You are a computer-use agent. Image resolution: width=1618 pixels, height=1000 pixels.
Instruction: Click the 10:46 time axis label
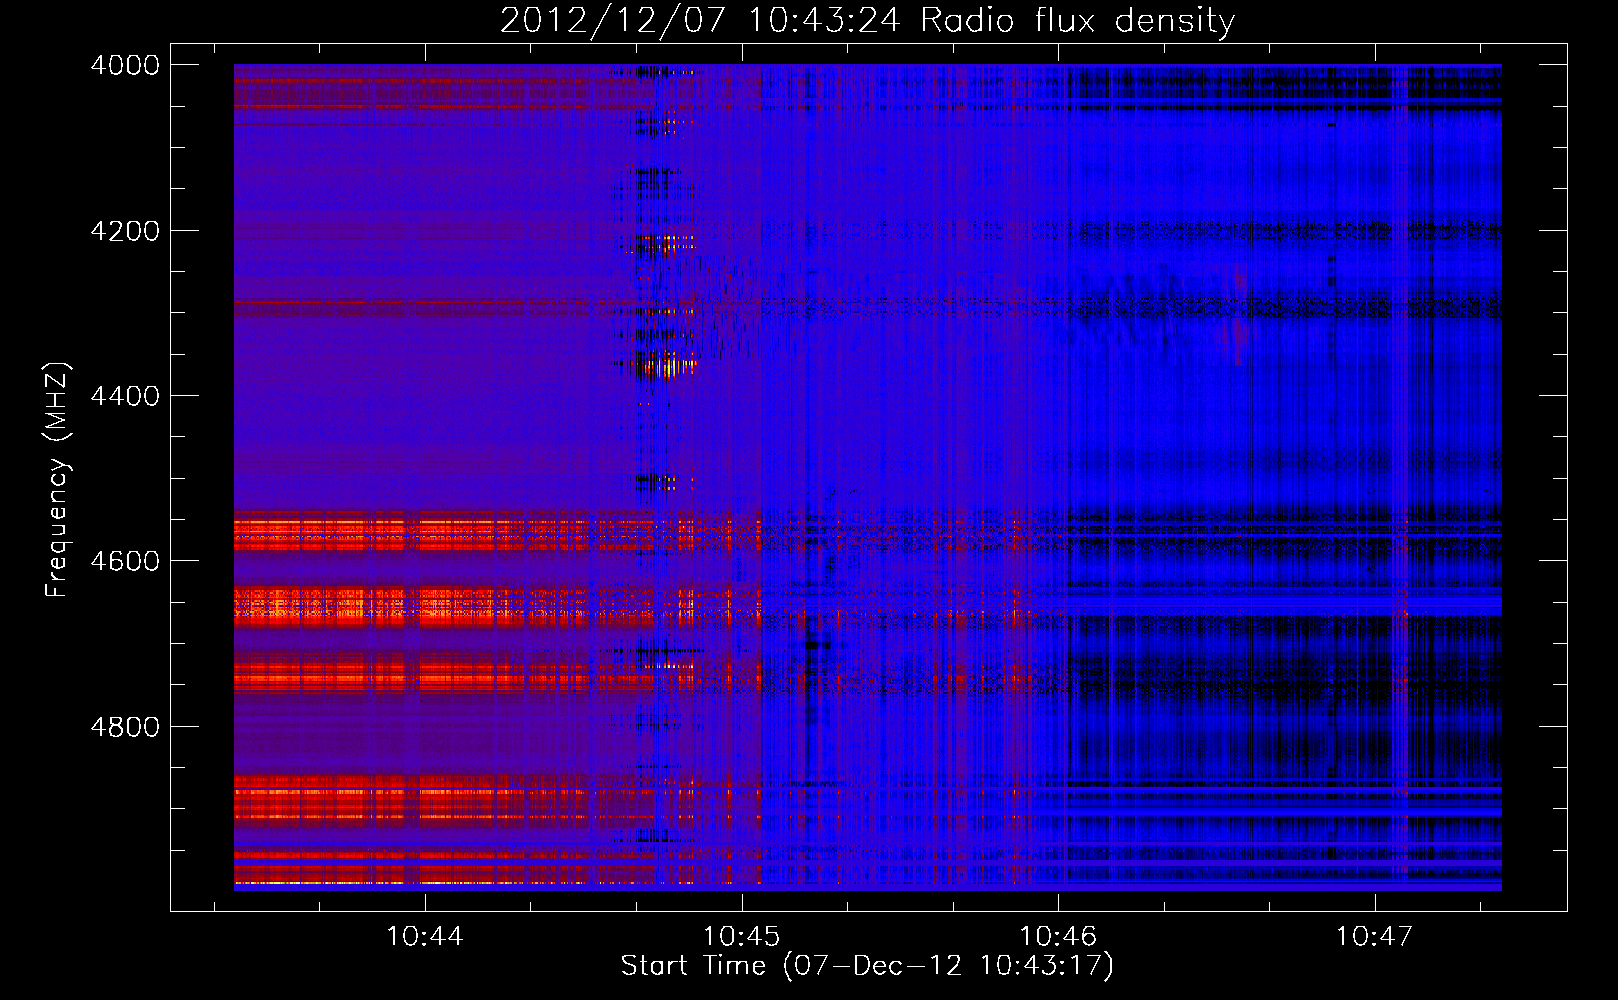click(x=1058, y=937)
